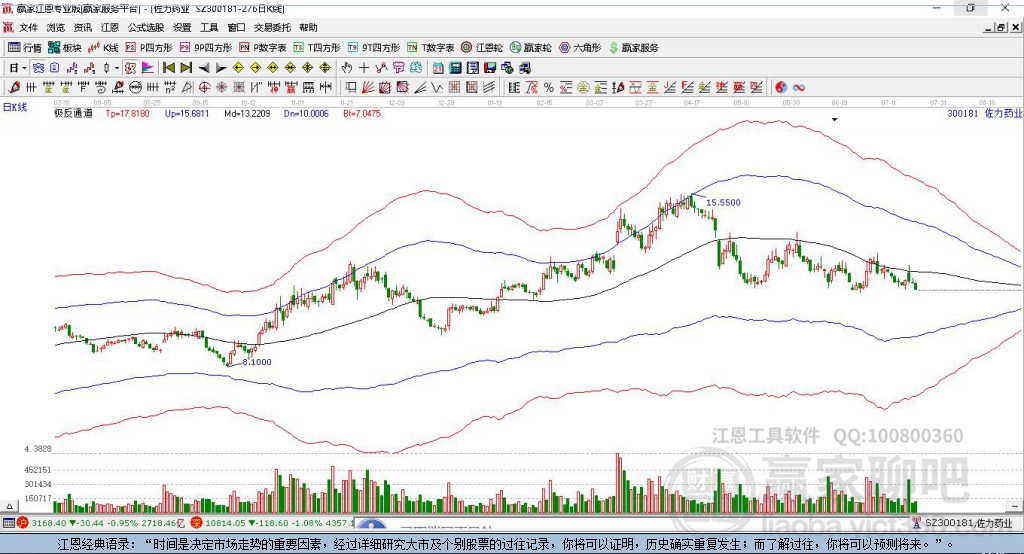Click the Up=15.6811 value

[187, 114]
